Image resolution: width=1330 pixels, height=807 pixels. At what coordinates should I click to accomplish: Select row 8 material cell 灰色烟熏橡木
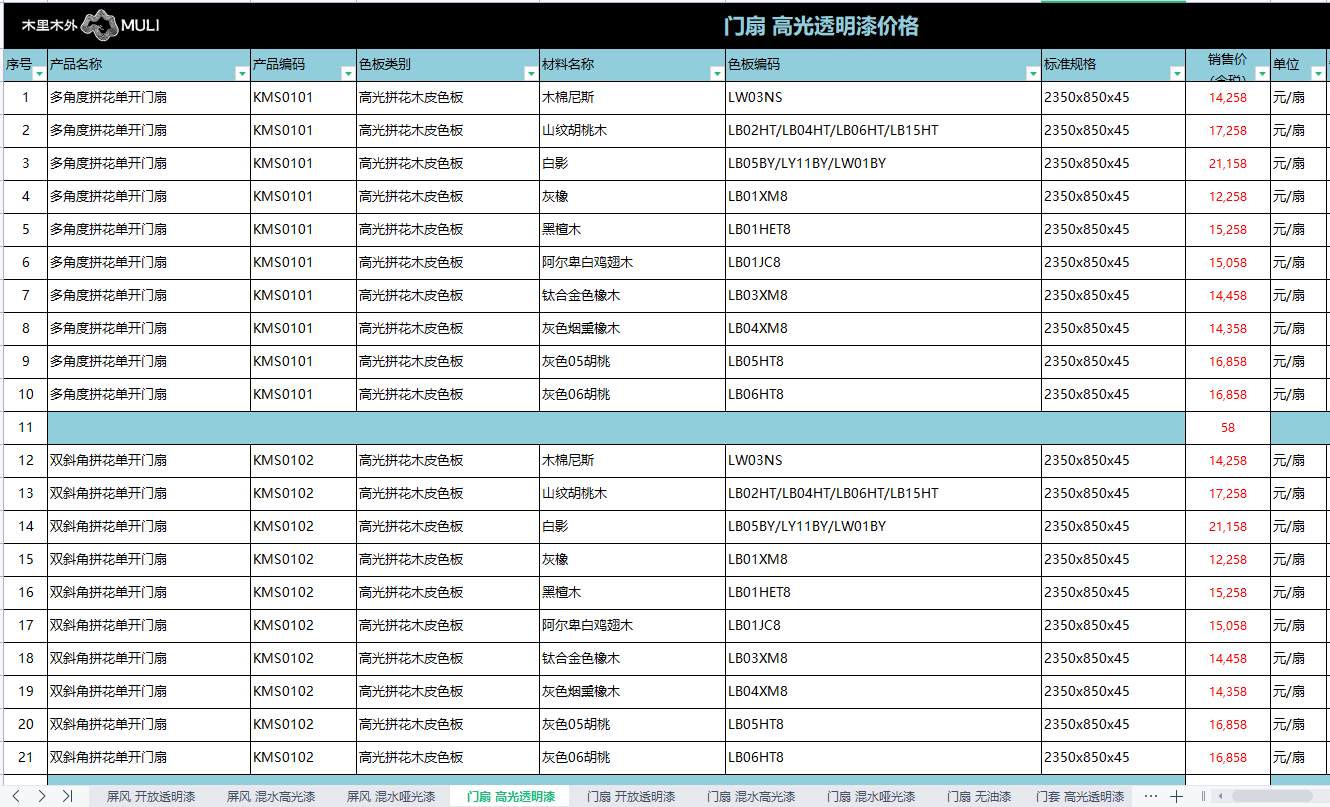pyautogui.click(x=632, y=329)
